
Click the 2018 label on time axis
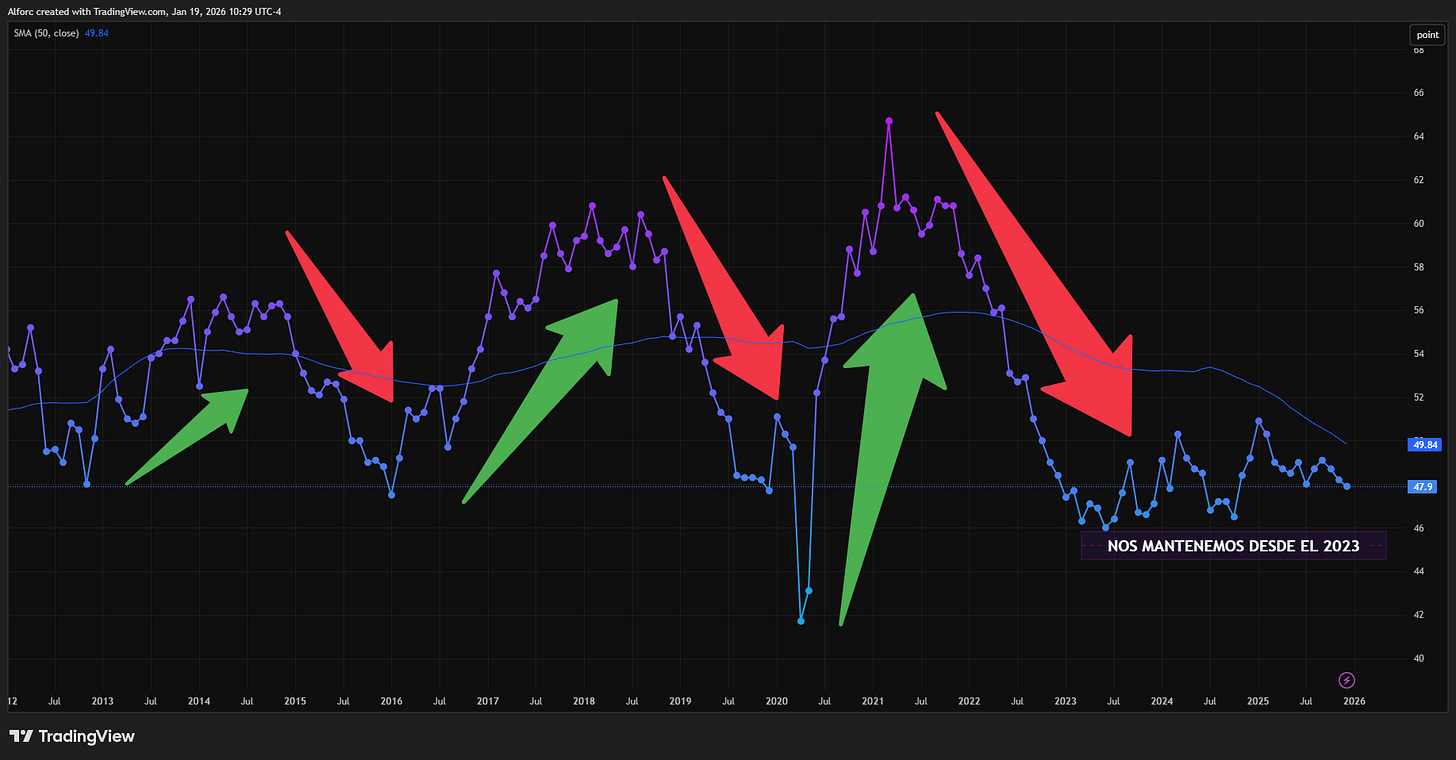(x=584, y=701)
